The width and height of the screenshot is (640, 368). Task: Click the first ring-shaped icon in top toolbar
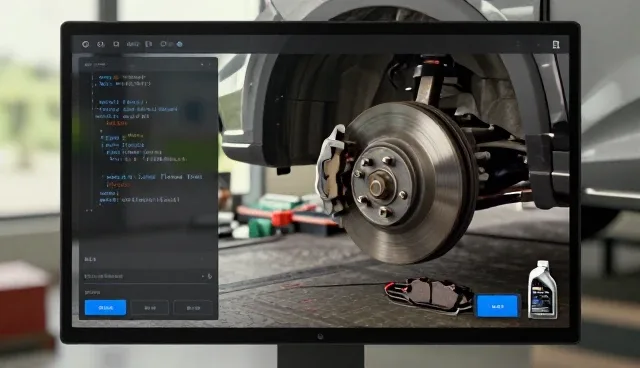[x=85, y=44]
